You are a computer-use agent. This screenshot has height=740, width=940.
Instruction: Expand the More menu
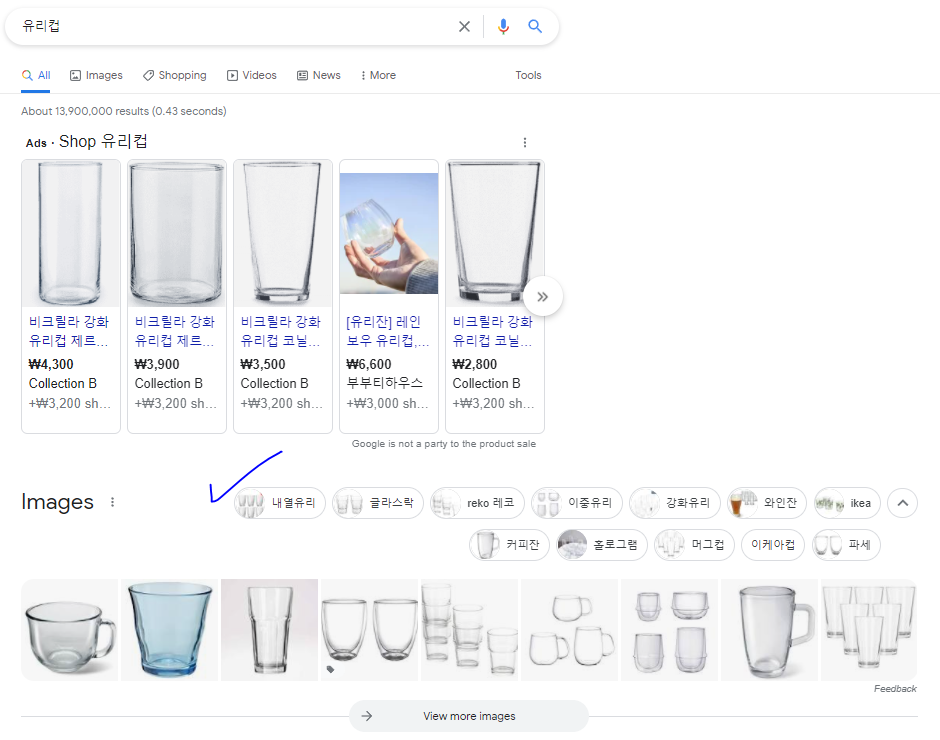[378, 75]
